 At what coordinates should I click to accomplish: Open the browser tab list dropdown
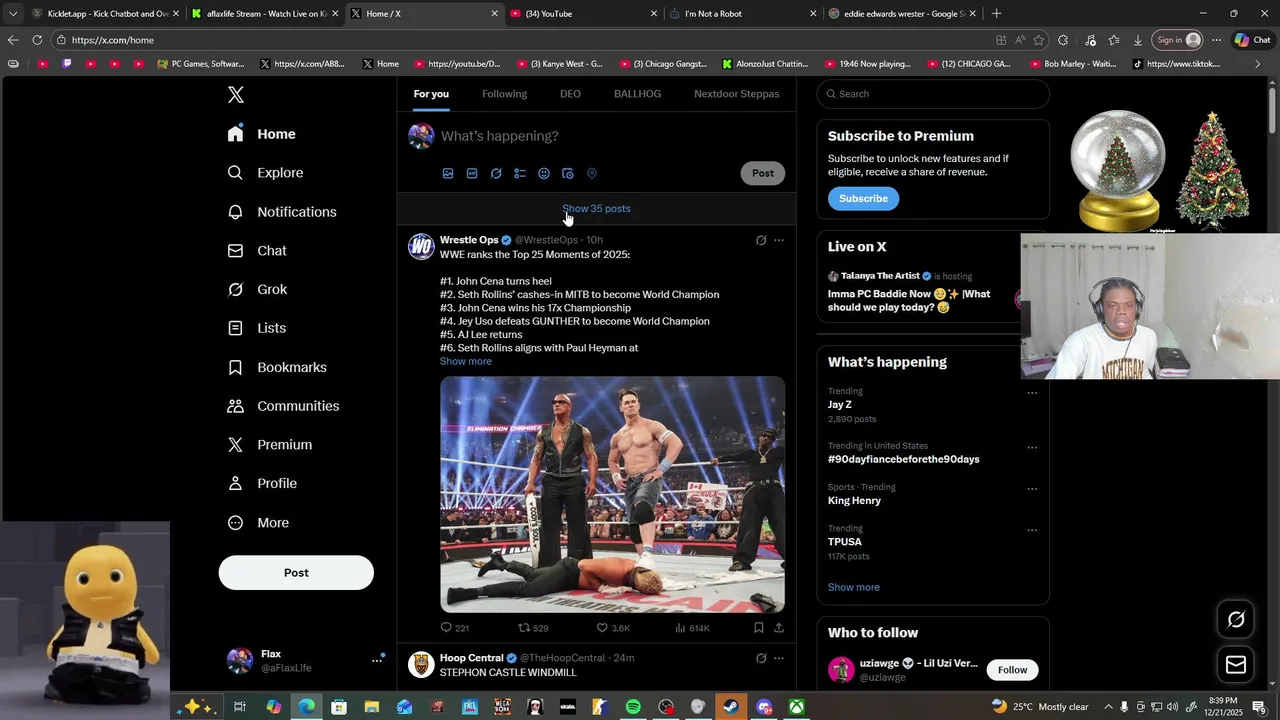pos(12,14)
